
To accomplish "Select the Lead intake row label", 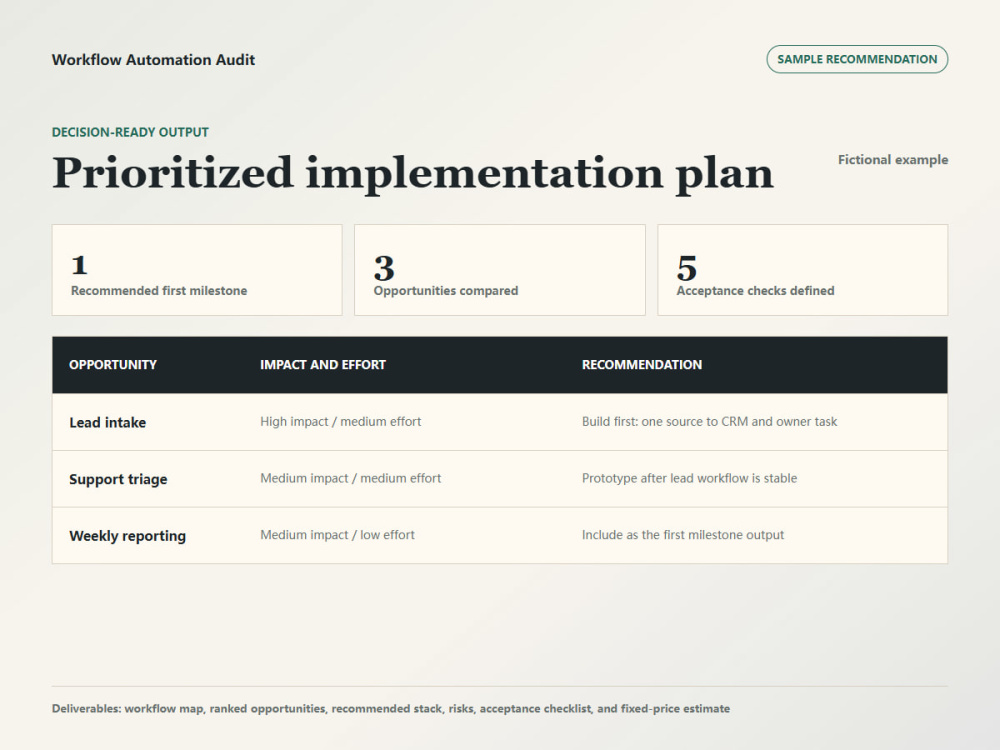I will tap(108, 422).
